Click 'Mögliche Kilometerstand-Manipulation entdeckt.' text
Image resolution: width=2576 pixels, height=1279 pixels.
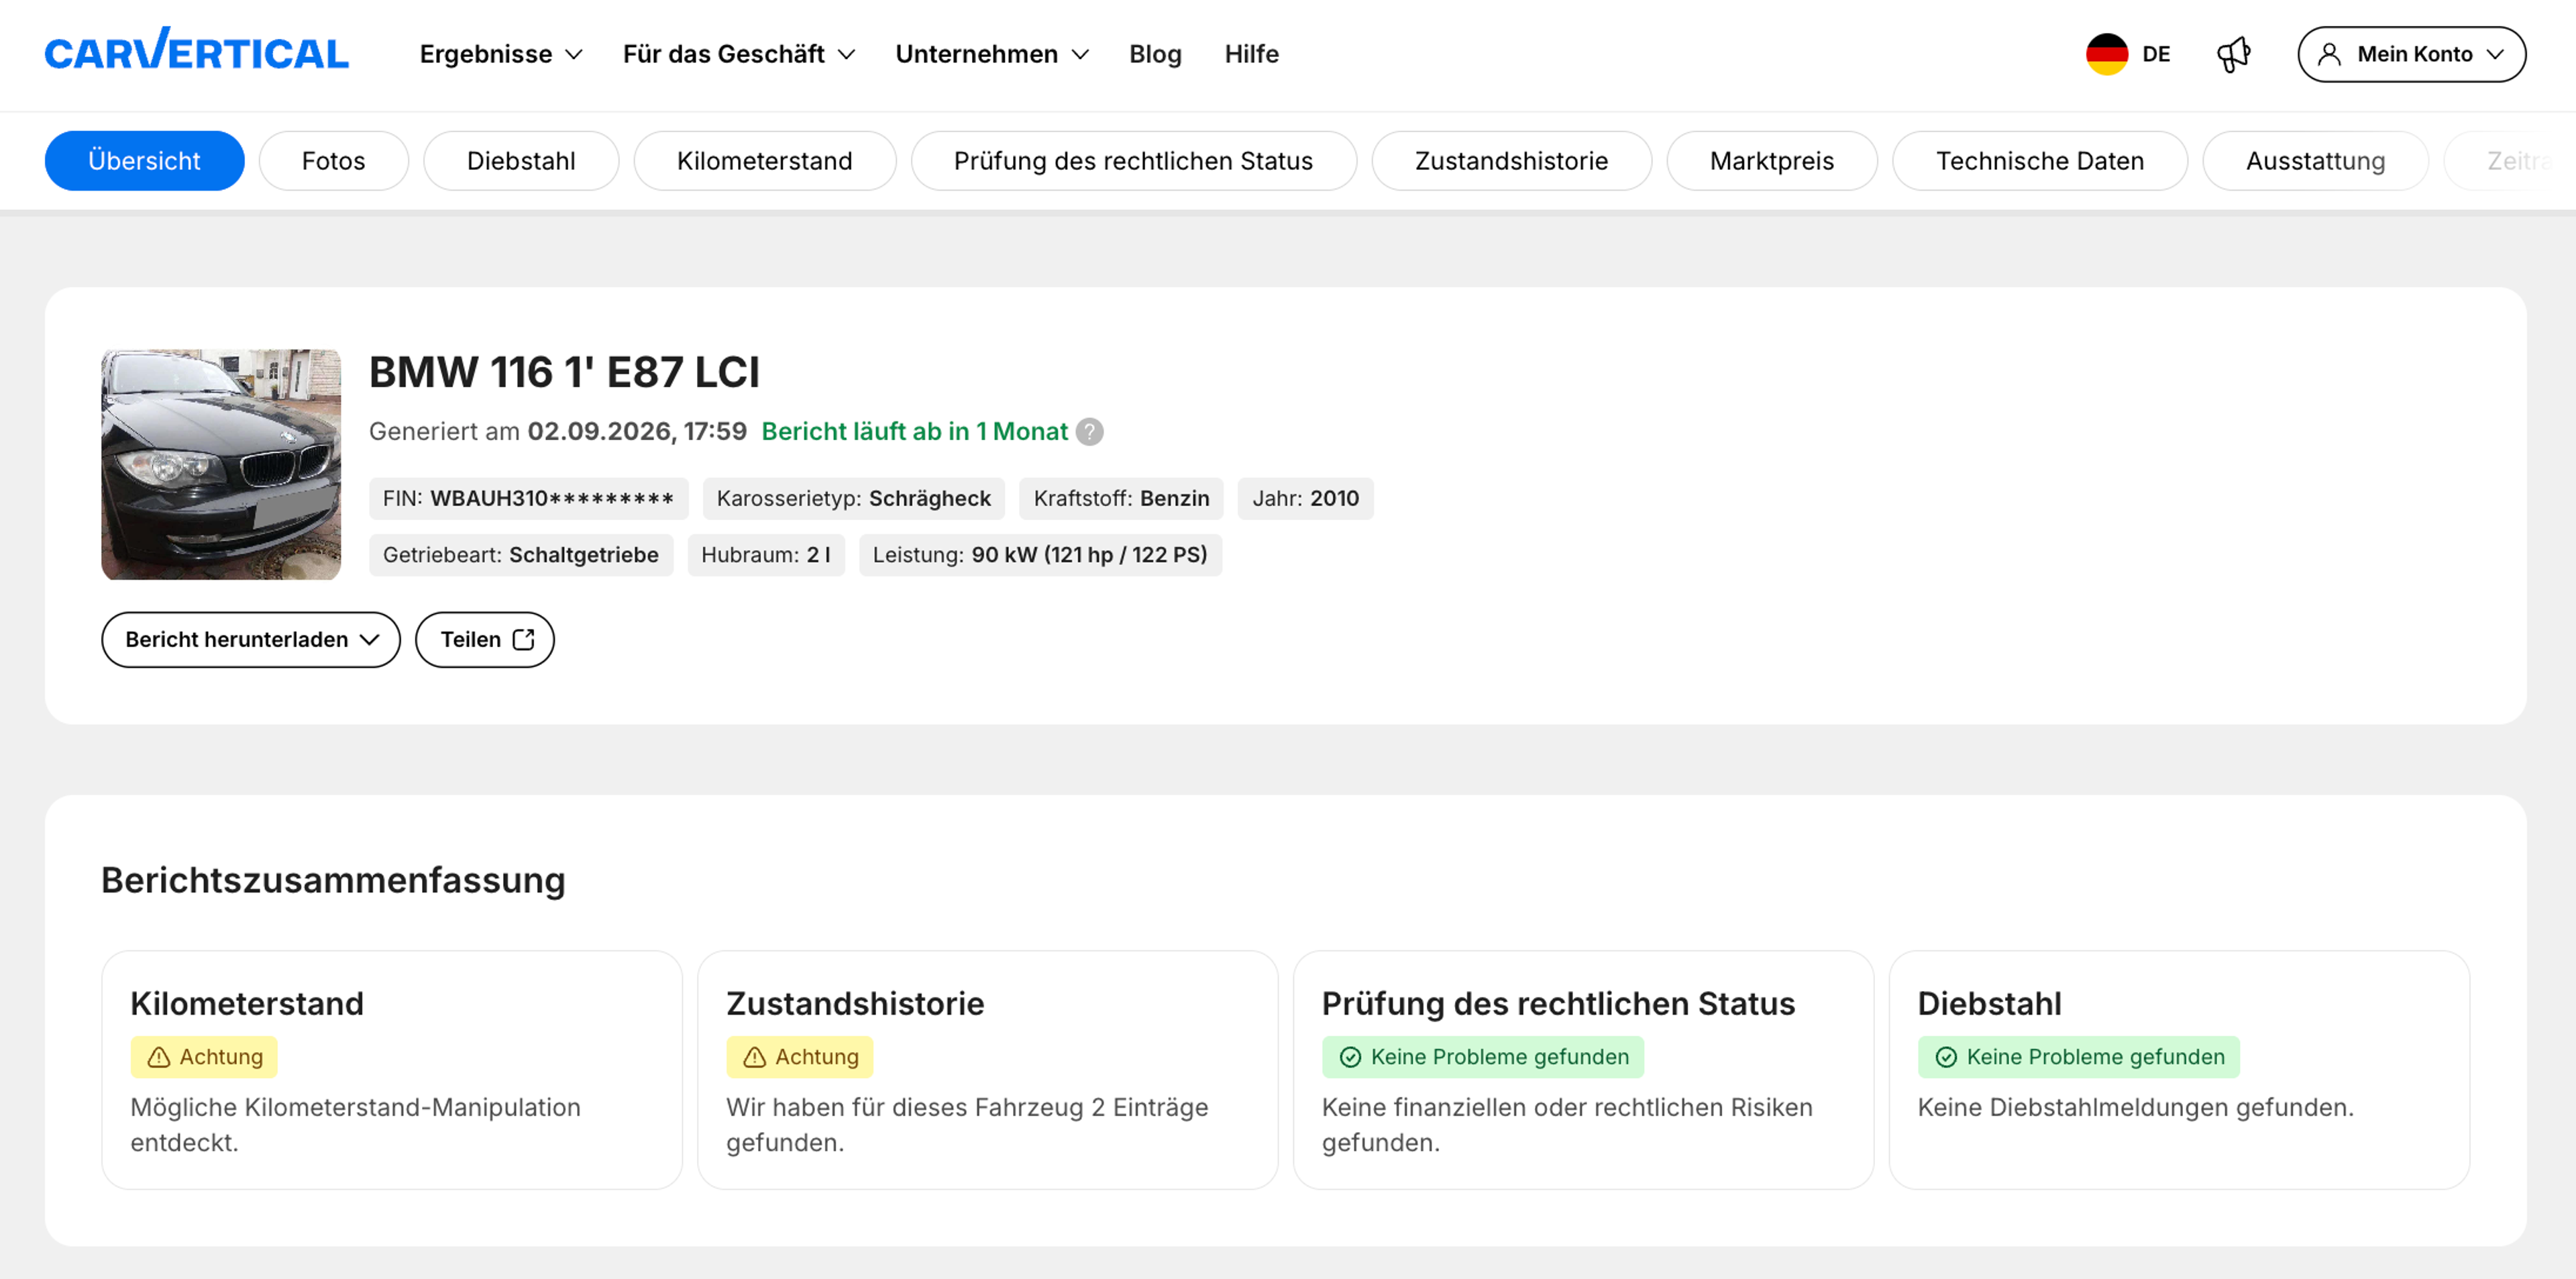355,1125
